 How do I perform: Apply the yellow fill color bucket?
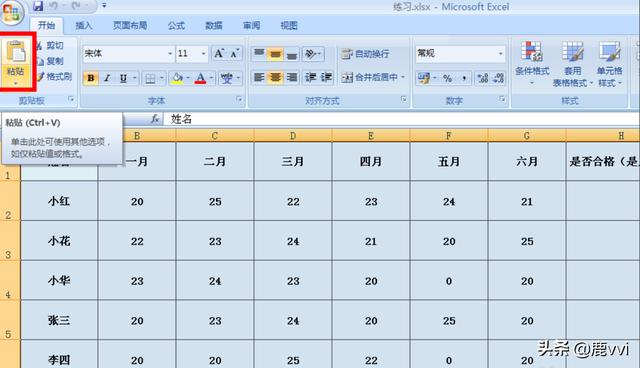(x=177, y=78)
